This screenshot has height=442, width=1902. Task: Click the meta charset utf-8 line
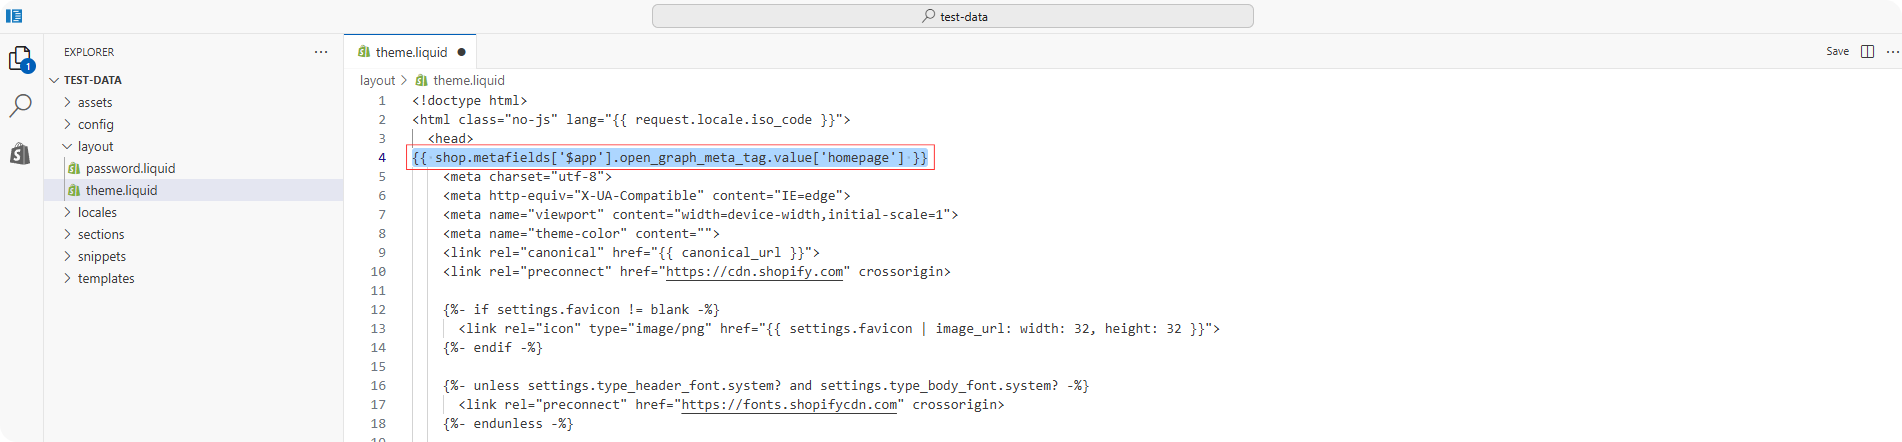click(x=527, y=177)
